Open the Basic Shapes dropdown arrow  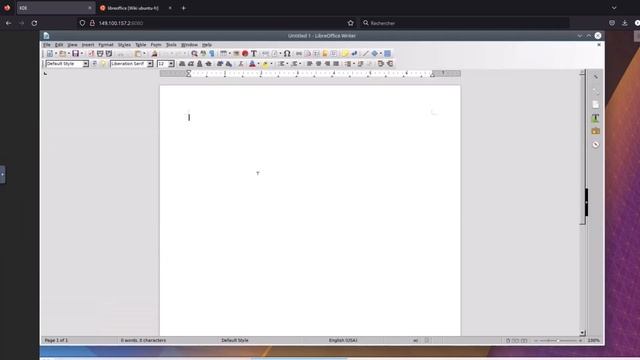380,53
